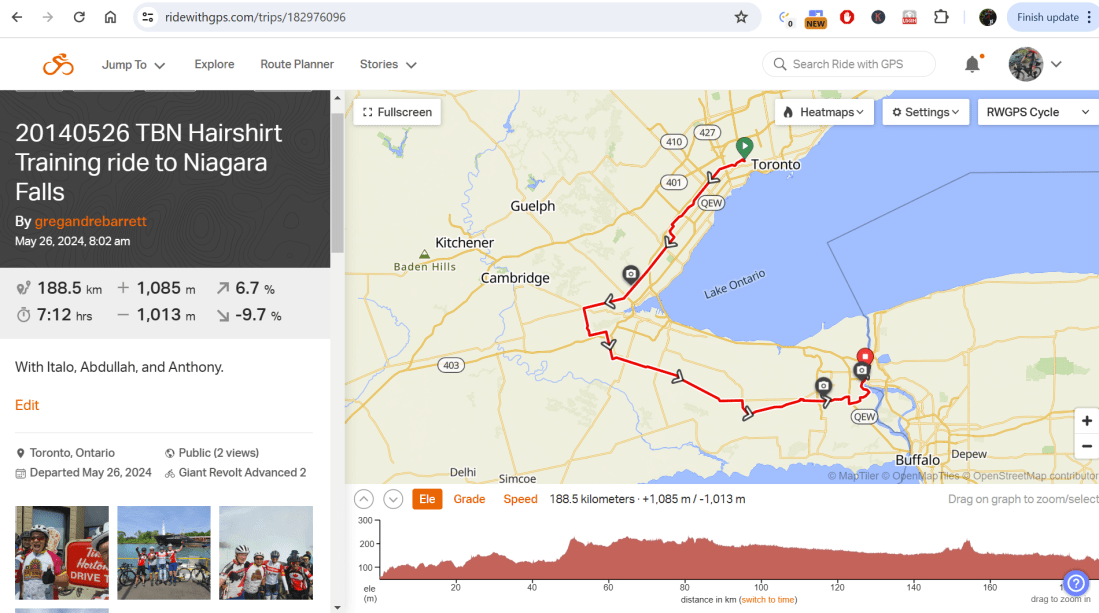Click the red finish marker at Niagara Falls
The width and height of the screenshot is (1099, 613).
point(865,356)
